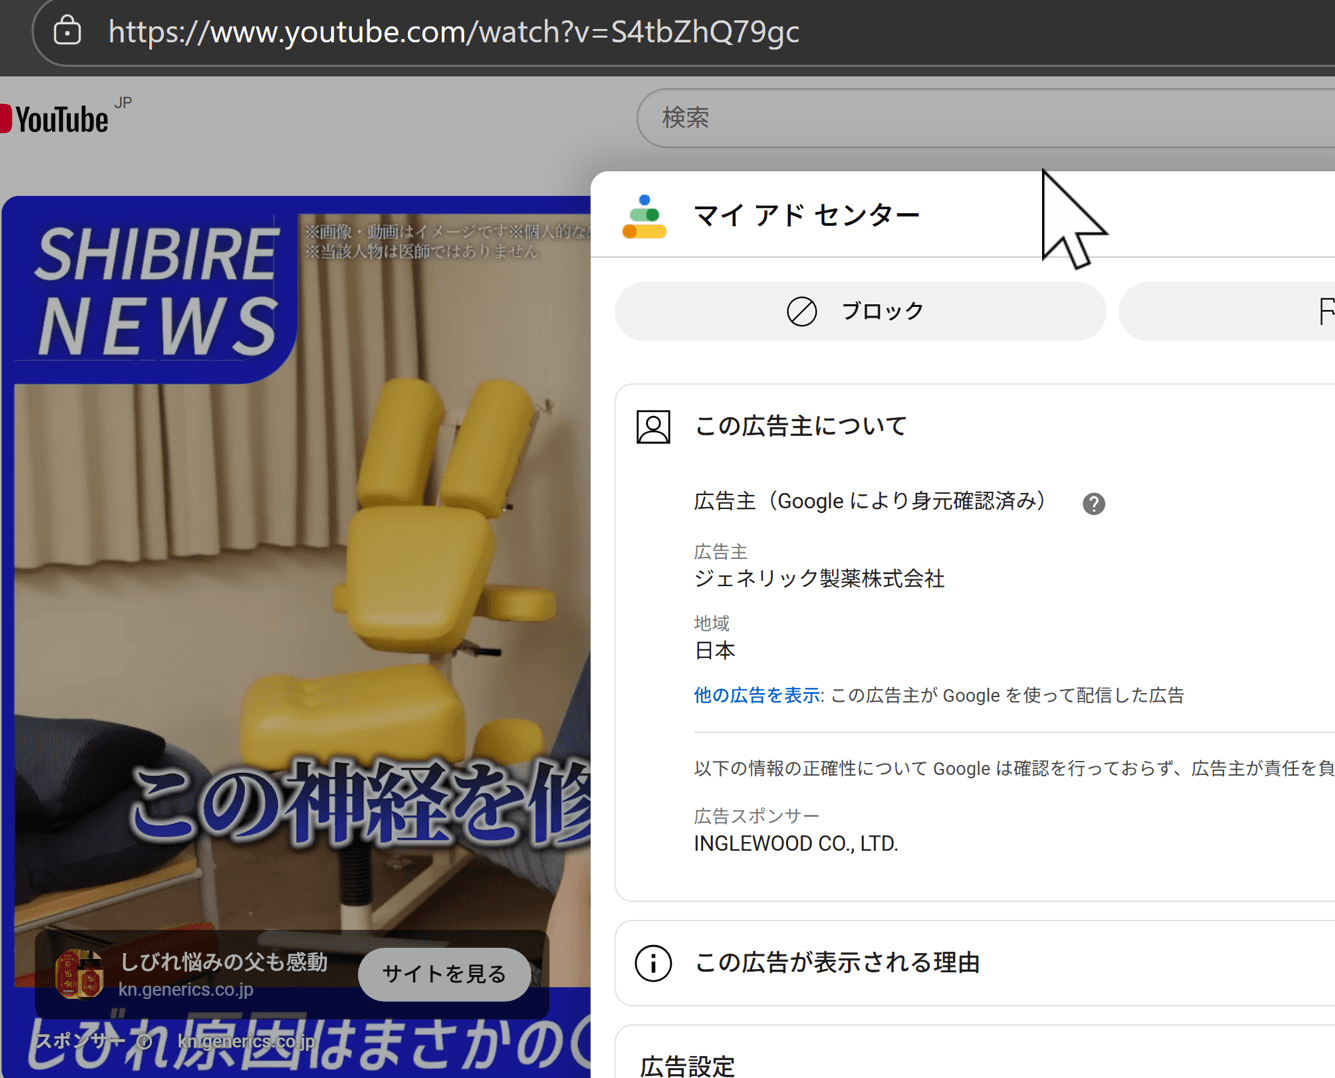
Task: Expand この広告が表示される理由 section
Action: (x=975, y=963)
